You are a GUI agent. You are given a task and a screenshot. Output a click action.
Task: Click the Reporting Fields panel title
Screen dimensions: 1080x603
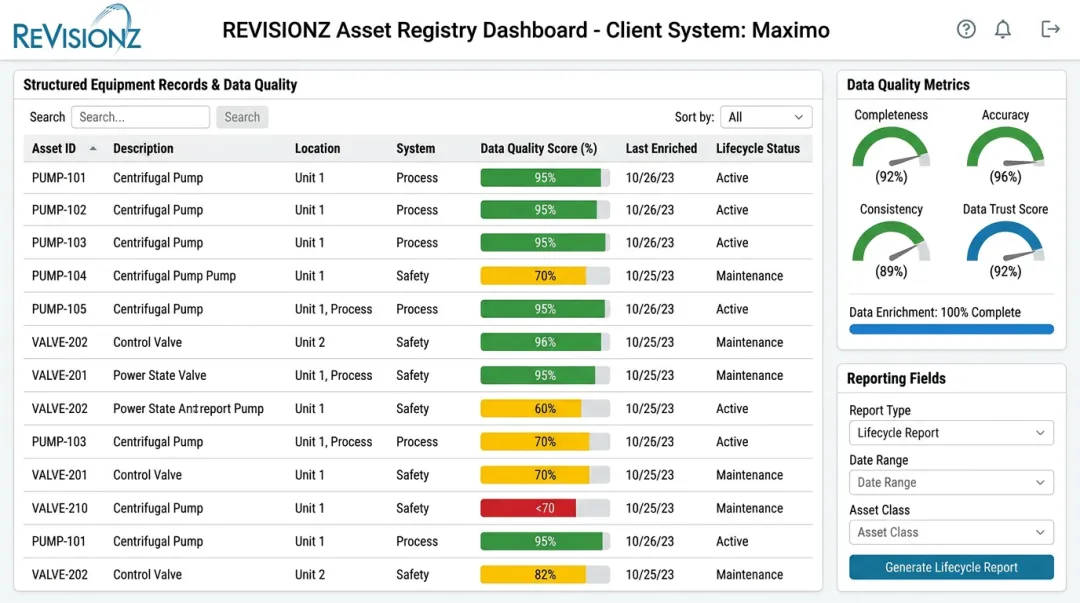tap(896, 378)
